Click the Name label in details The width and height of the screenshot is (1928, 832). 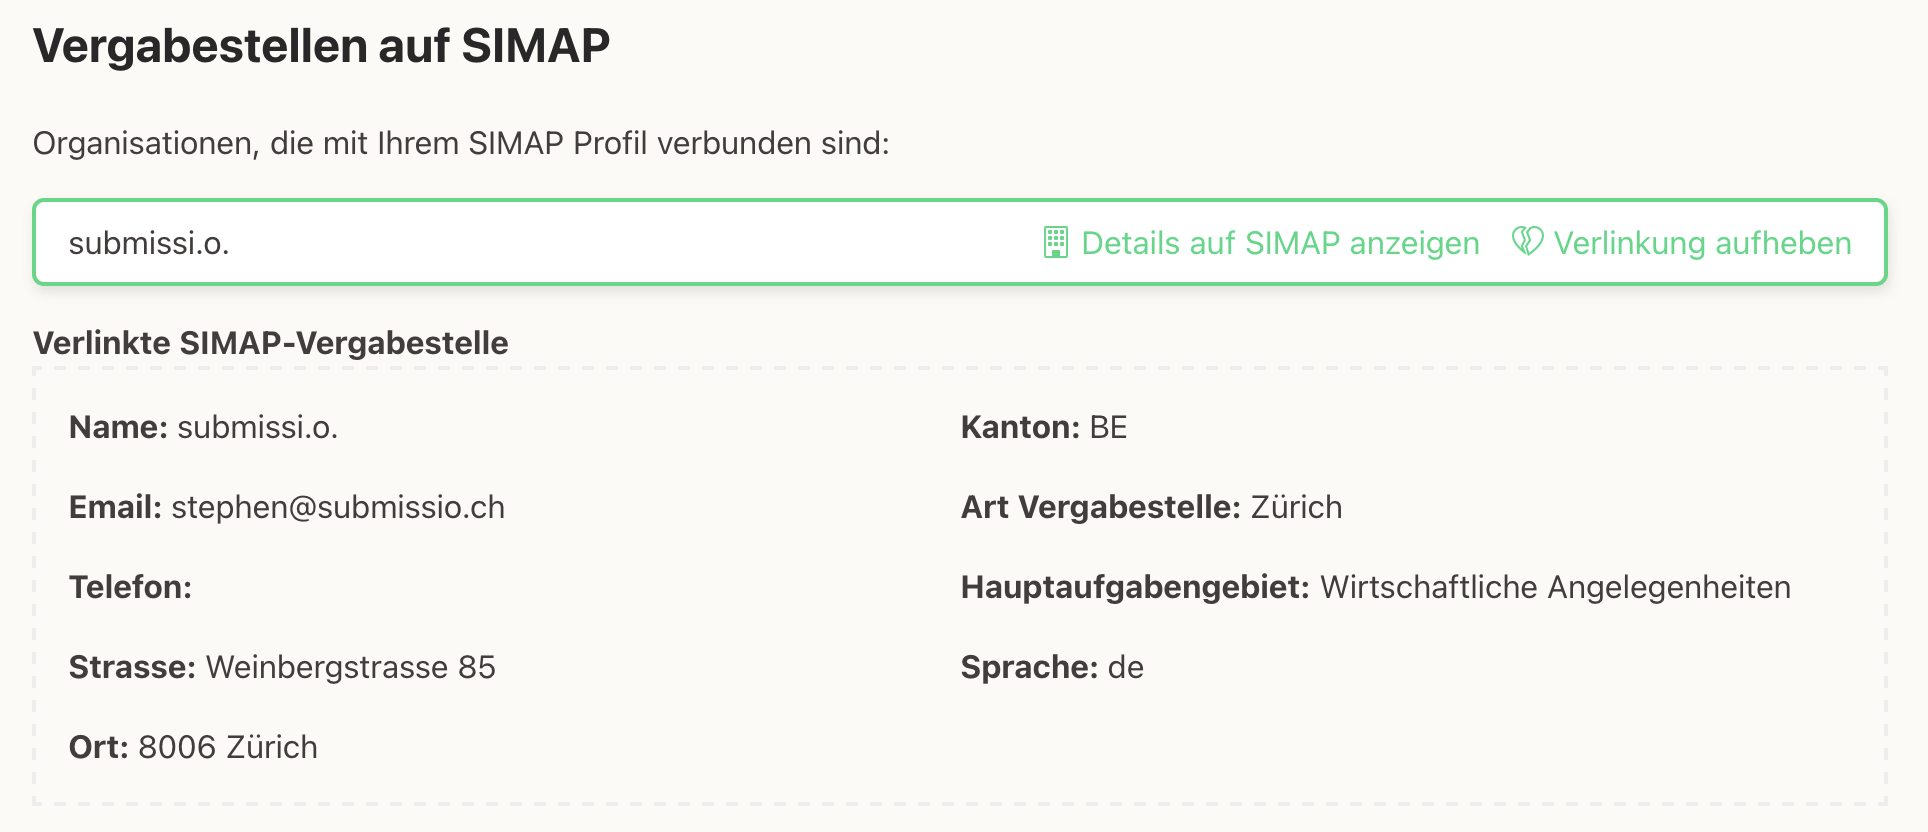coord(118,427)
